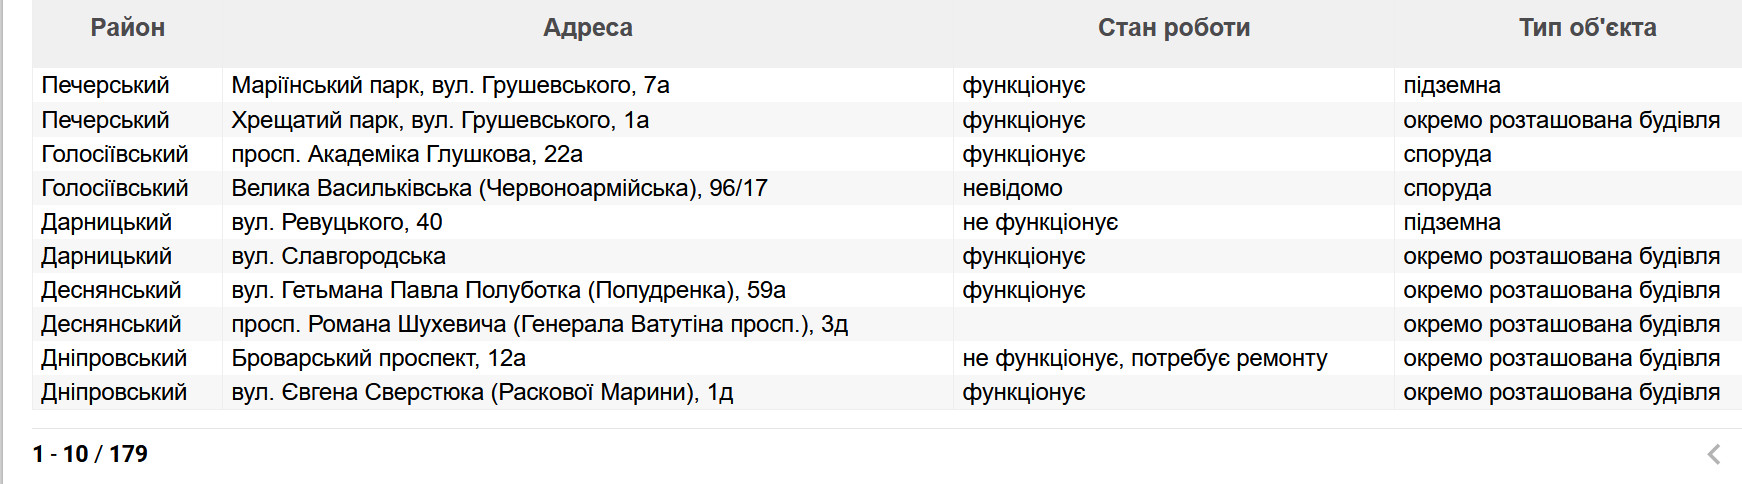Screen dimensions: 1742x484
Task: Select the Маріїнський парк address cell
Action: 450,86
